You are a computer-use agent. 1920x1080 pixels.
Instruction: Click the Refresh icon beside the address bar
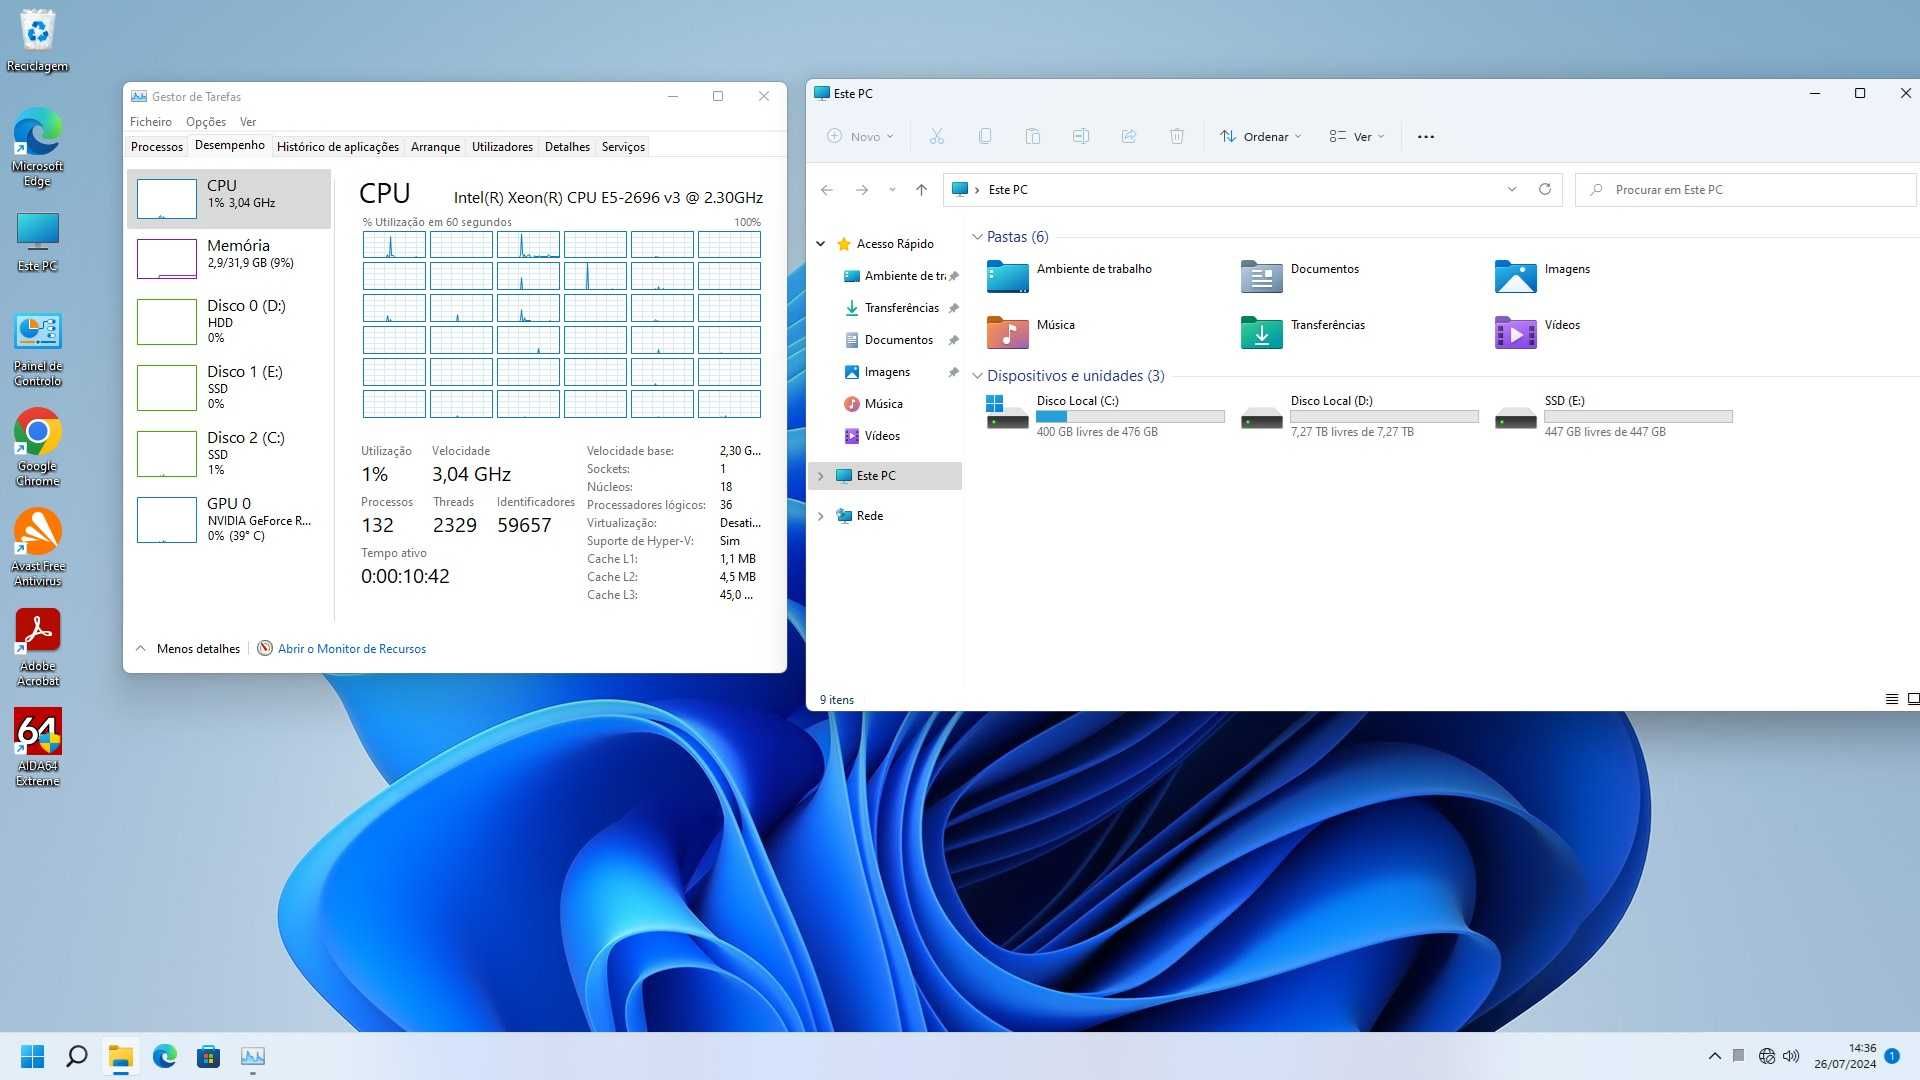pyautogui.click(x=1545, y=189)
